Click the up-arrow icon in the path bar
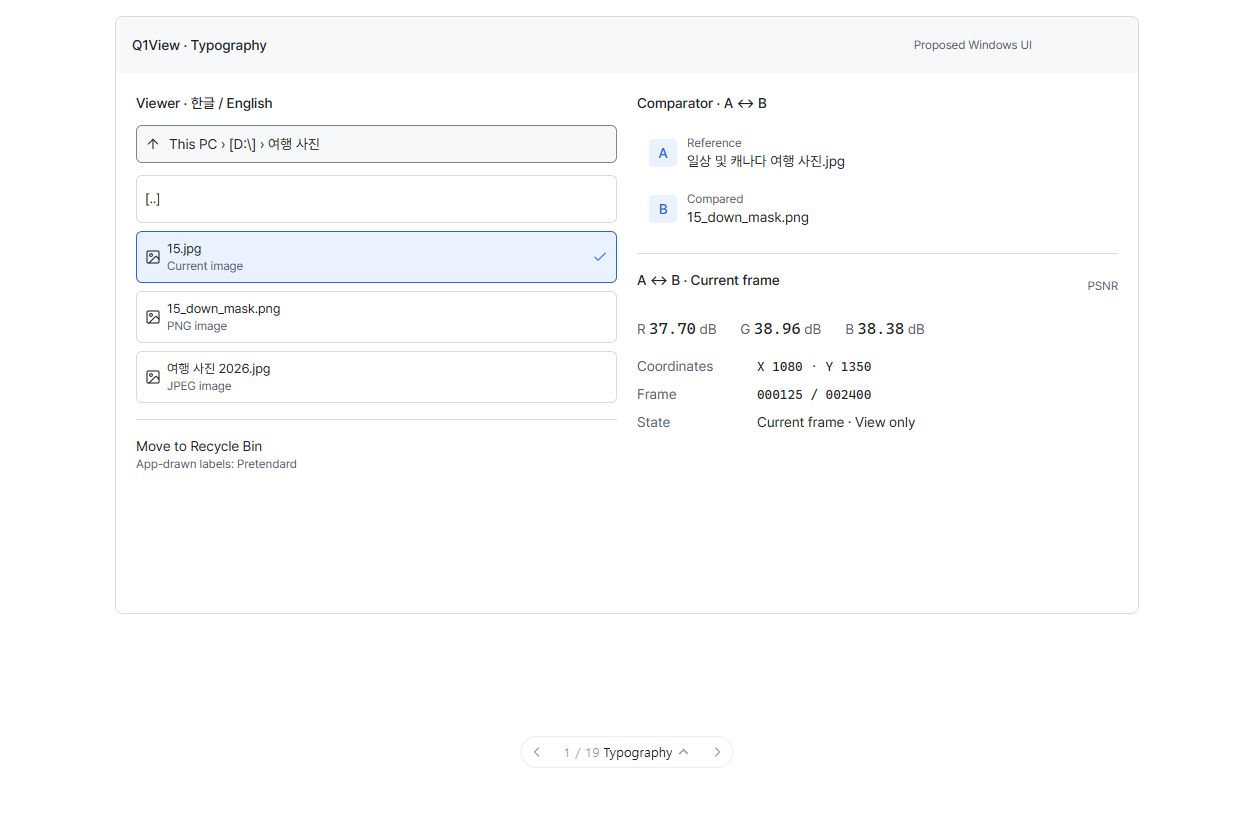 click(x=153, y=144)
